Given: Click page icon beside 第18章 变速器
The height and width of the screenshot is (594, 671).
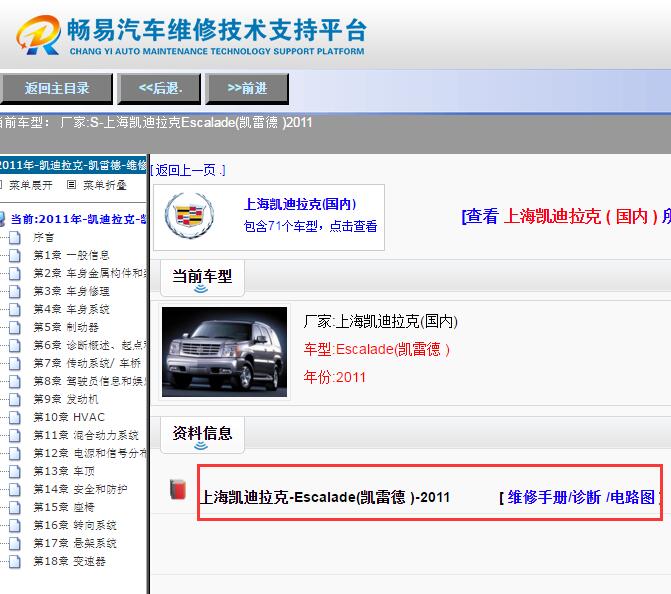Looking at the screenshot, I should click(15, 561).
